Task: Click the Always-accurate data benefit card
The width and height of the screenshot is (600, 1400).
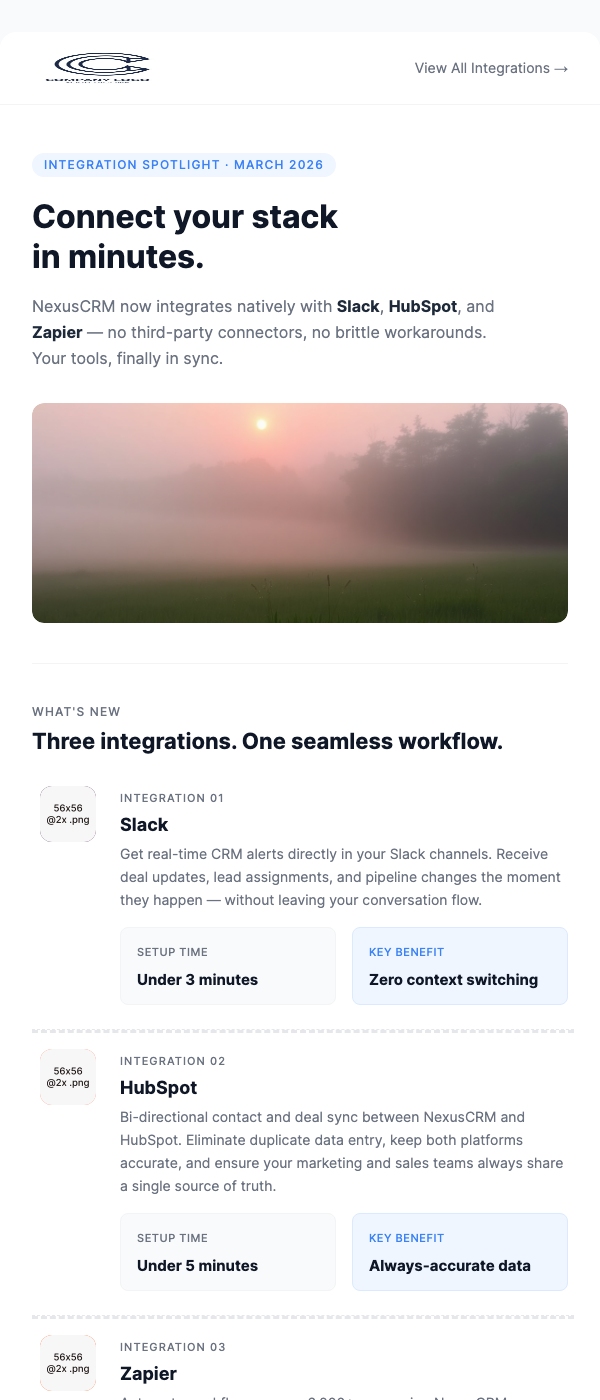Action: point(460,1252)
